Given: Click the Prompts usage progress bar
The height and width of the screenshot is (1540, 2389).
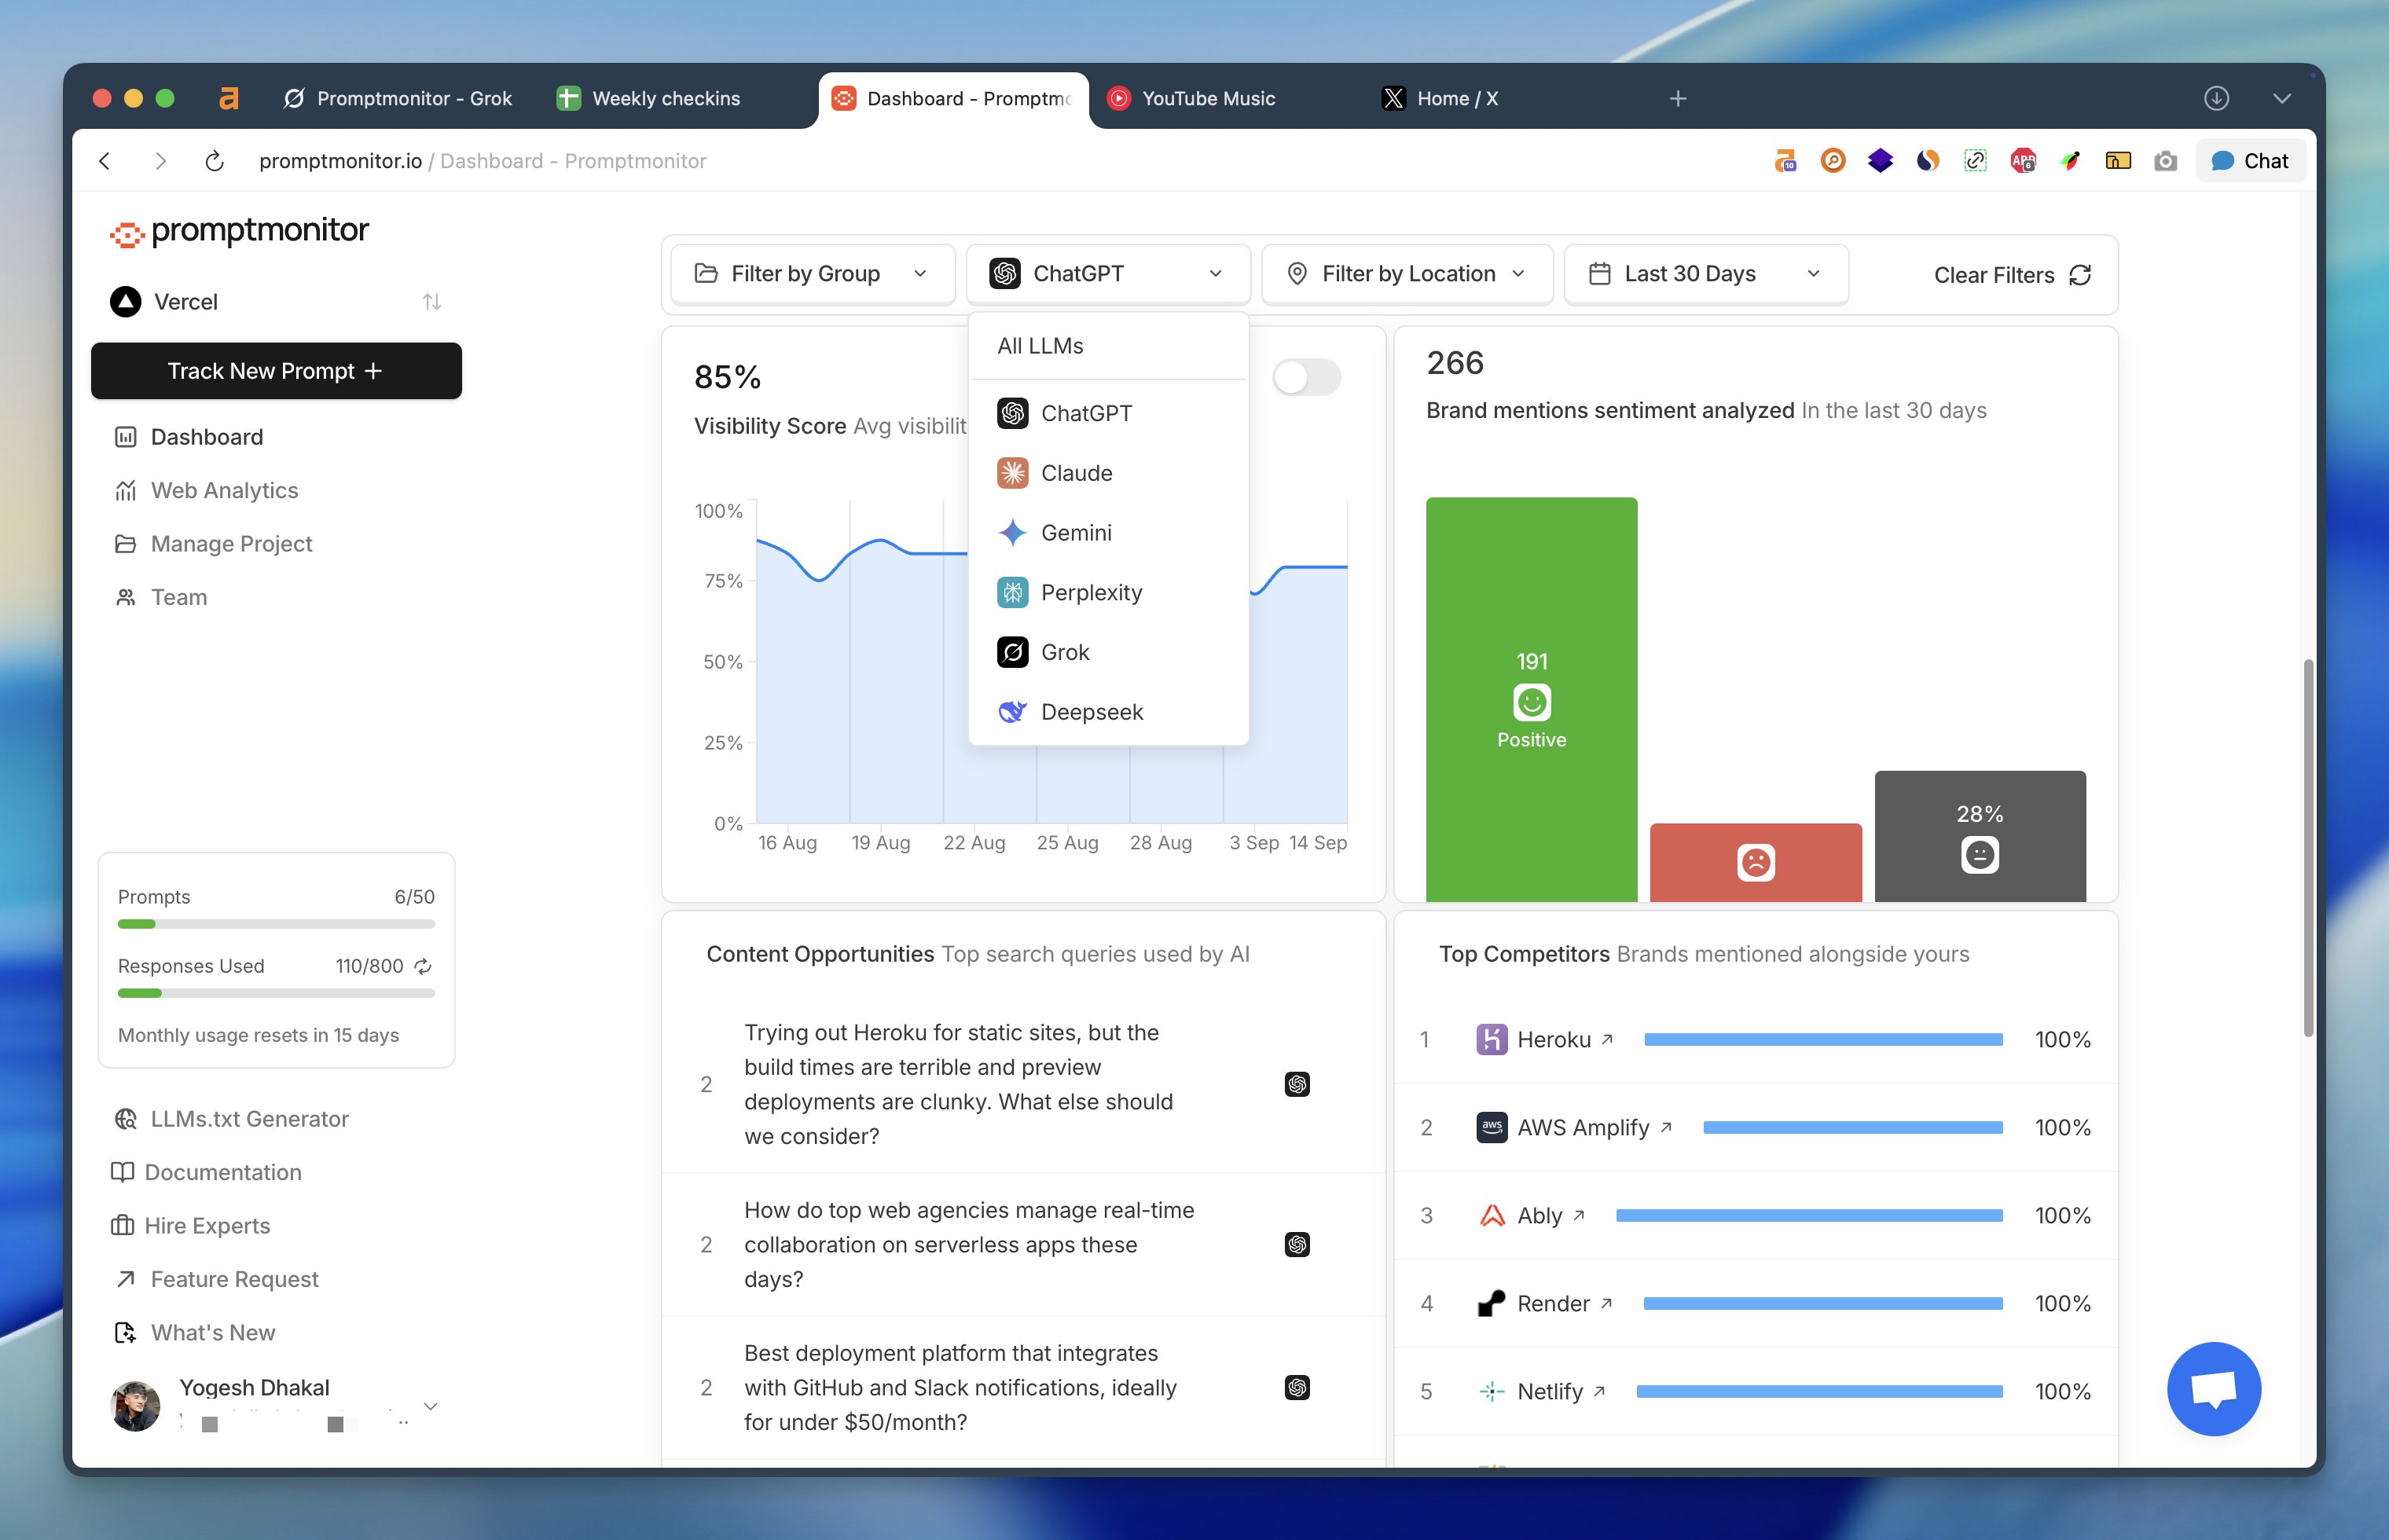Looking at the screenshot, I should click(x=276, y=924).
